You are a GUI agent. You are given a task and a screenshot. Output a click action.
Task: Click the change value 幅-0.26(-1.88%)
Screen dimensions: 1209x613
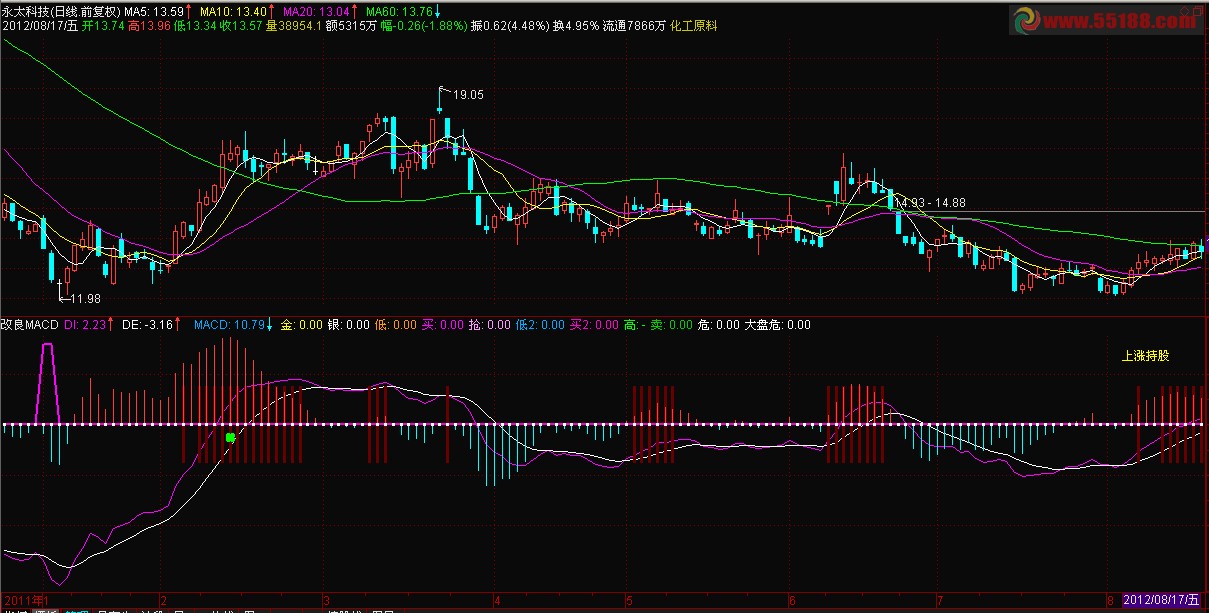tap(423, 25)
